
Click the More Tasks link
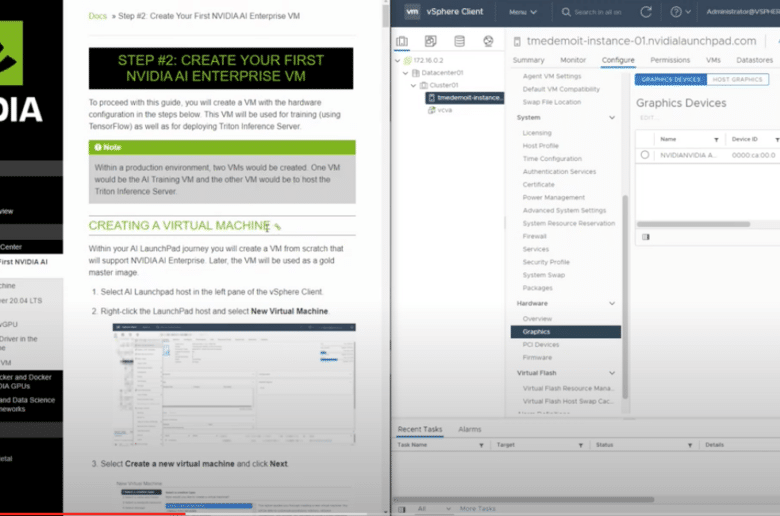[478, 509]
